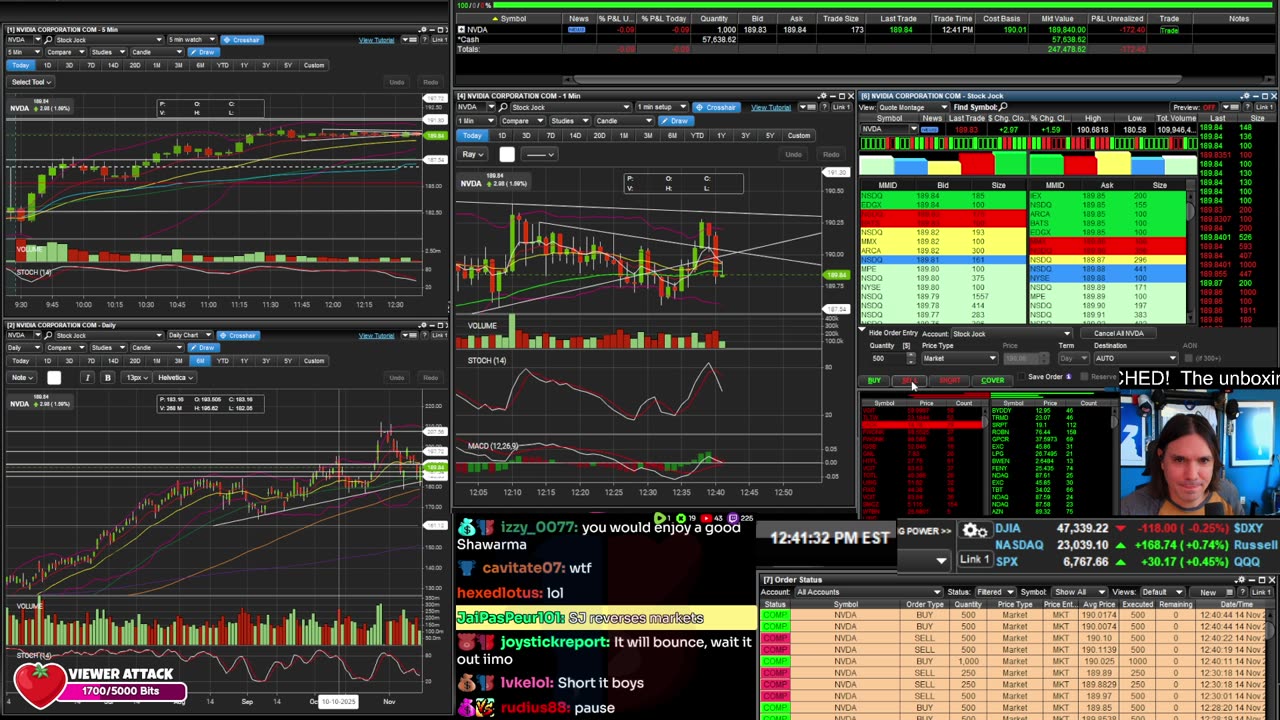The width and height of the screenshot is (1280, 720).
Task: Click Save Order info icon
Action: [x=1068, y=377]
